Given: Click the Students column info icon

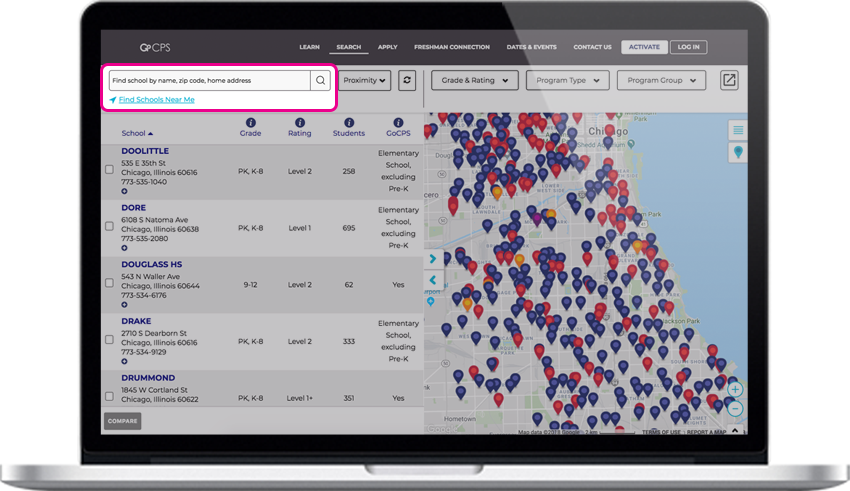Looking at the screenshot, I should tap(349, 122).
